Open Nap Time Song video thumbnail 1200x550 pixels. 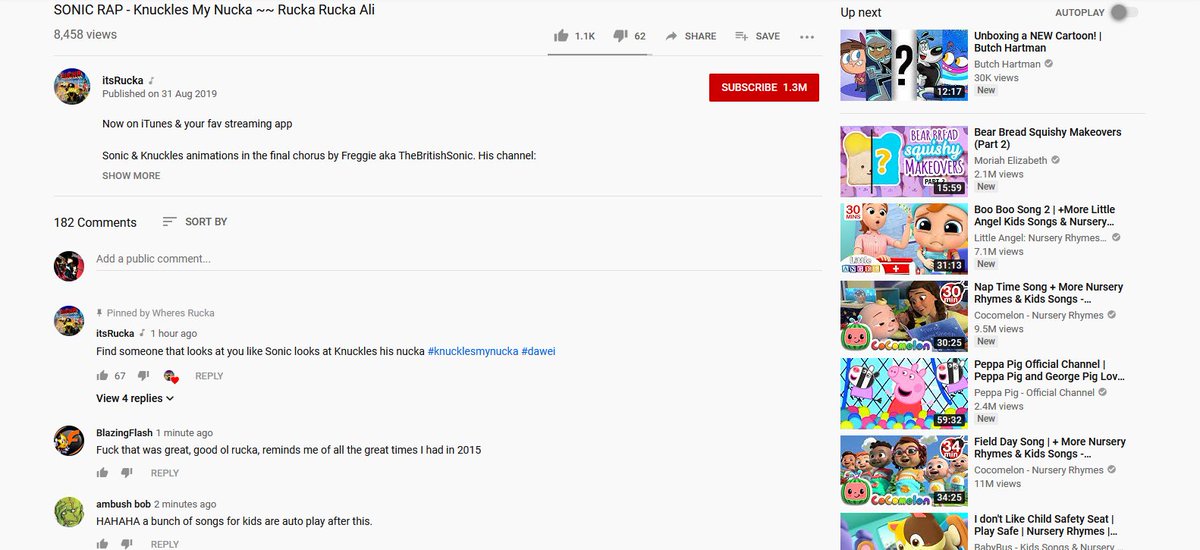tap(903, 315)
